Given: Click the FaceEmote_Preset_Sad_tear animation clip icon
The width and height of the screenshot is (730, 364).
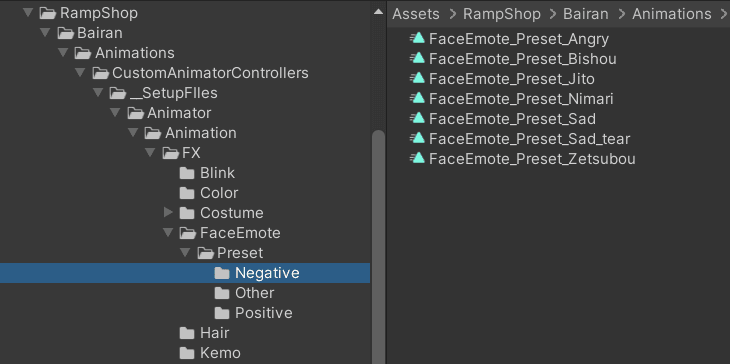Looking at the screenshot, I should coord(418,139).
